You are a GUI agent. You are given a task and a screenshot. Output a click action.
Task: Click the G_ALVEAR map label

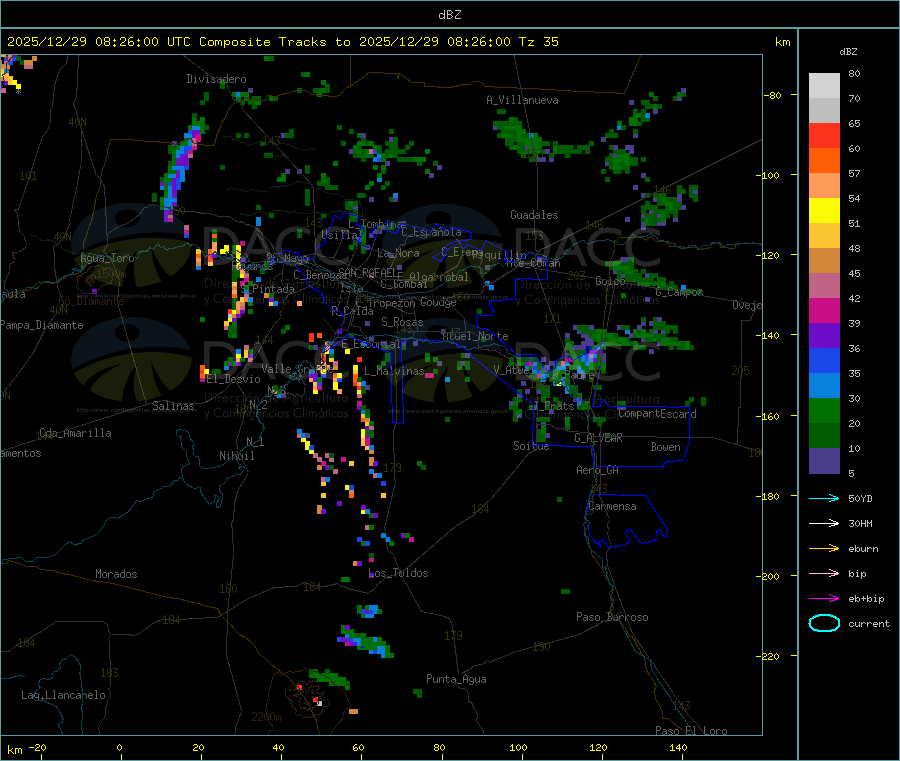coord(598,438)
